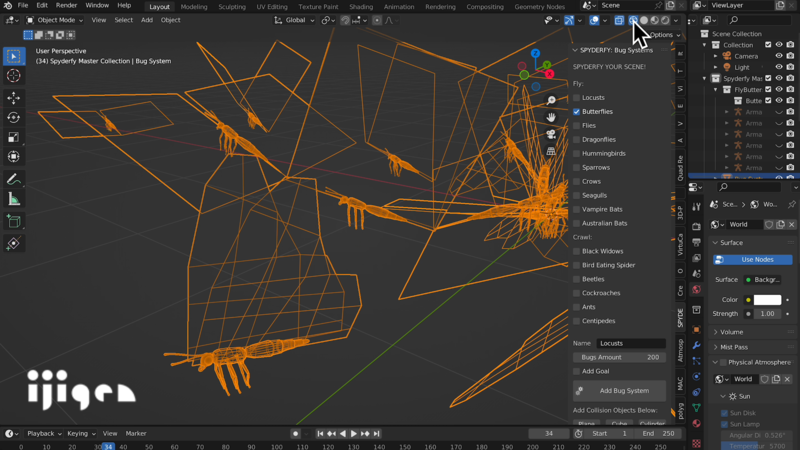Adjust the Bugs Amount 200 field

[619, 357]
